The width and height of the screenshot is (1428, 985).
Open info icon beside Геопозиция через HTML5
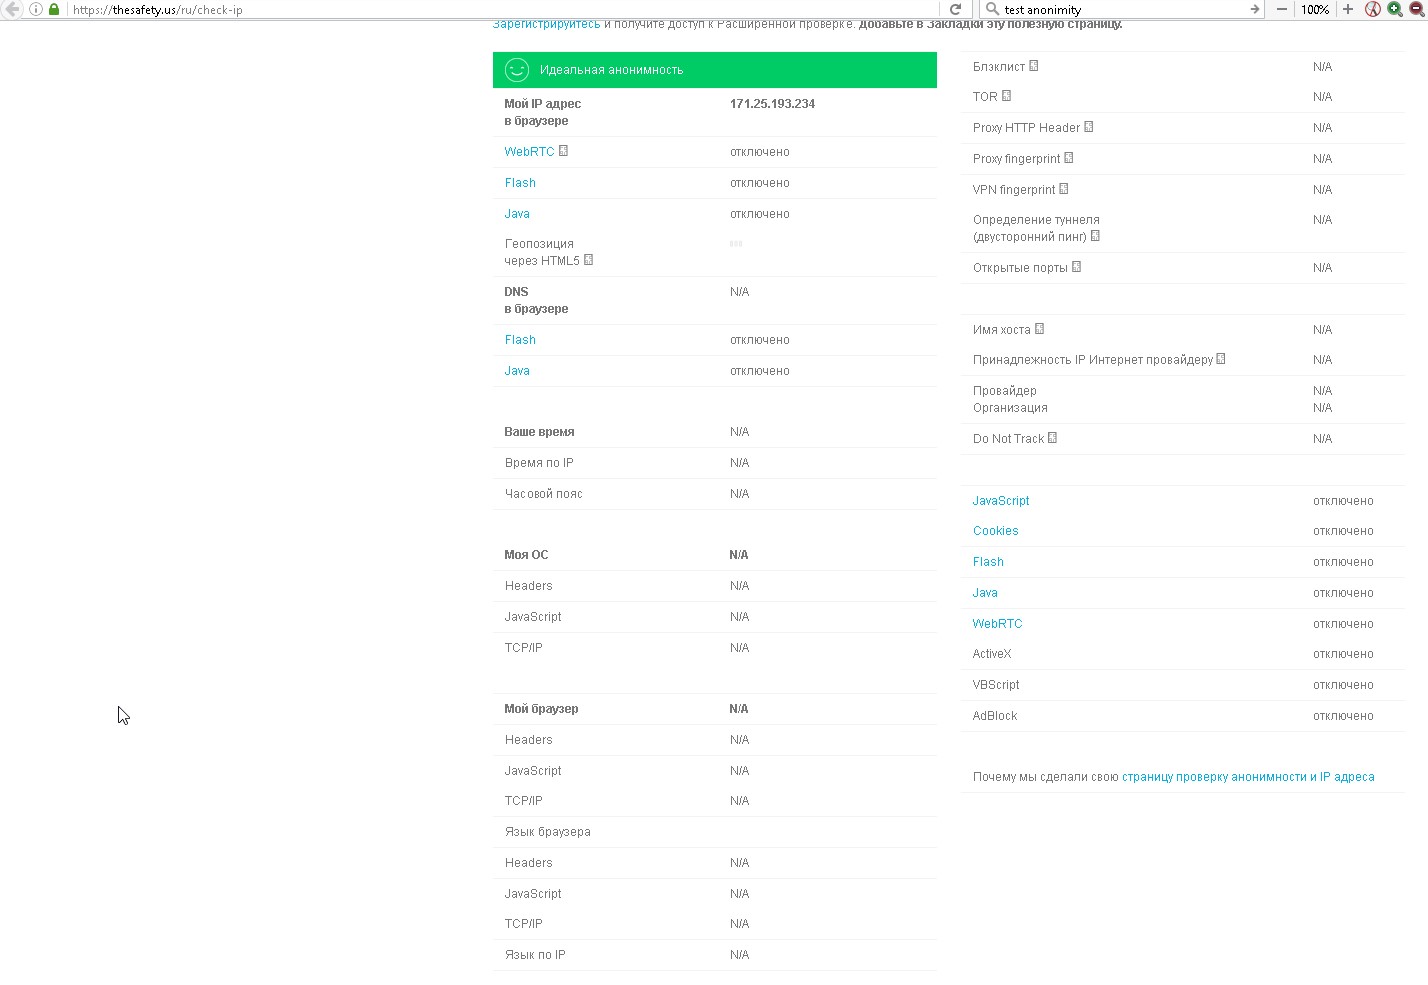pyautogui.click(x=588, y=260)
